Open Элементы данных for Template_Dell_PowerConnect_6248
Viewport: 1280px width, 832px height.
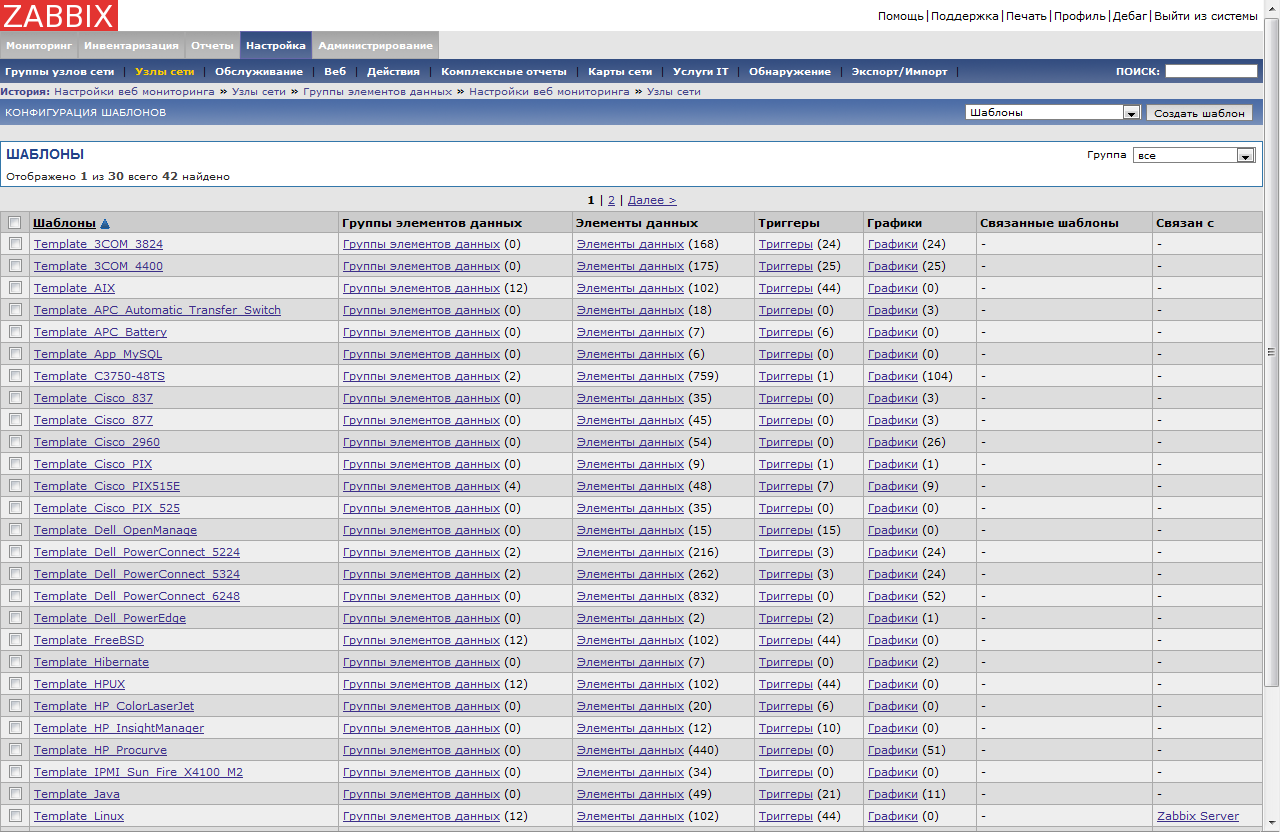(x=630, y=596)
